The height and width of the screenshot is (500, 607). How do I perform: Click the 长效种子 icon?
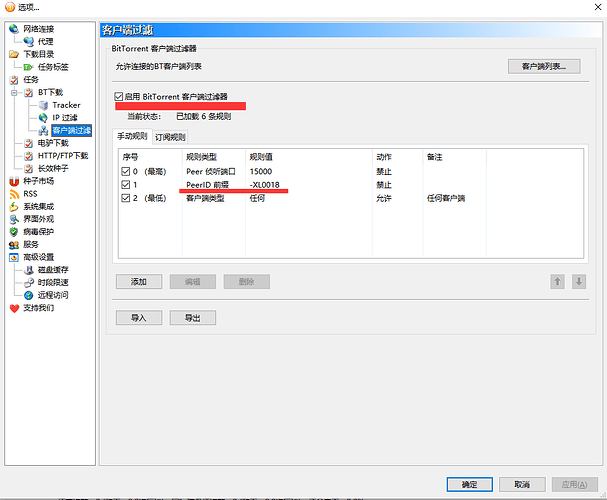click(29, 169)
